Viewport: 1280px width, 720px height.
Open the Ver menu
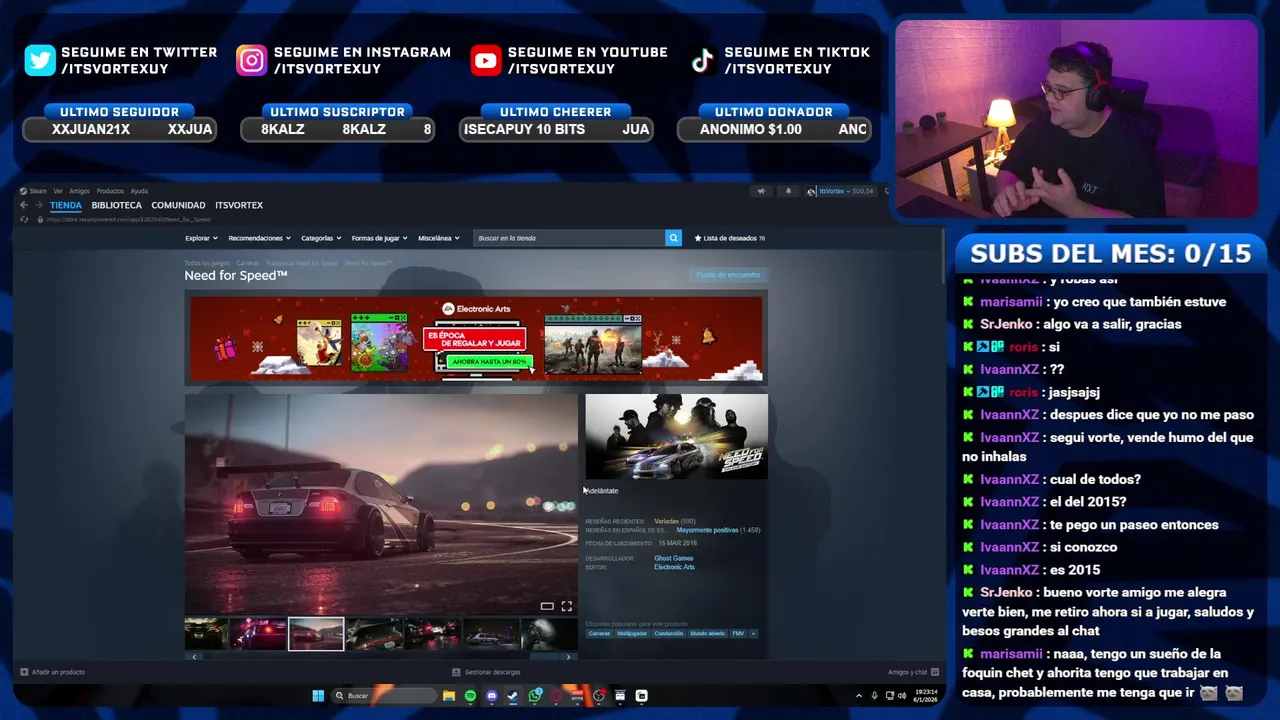pos(58,191)
